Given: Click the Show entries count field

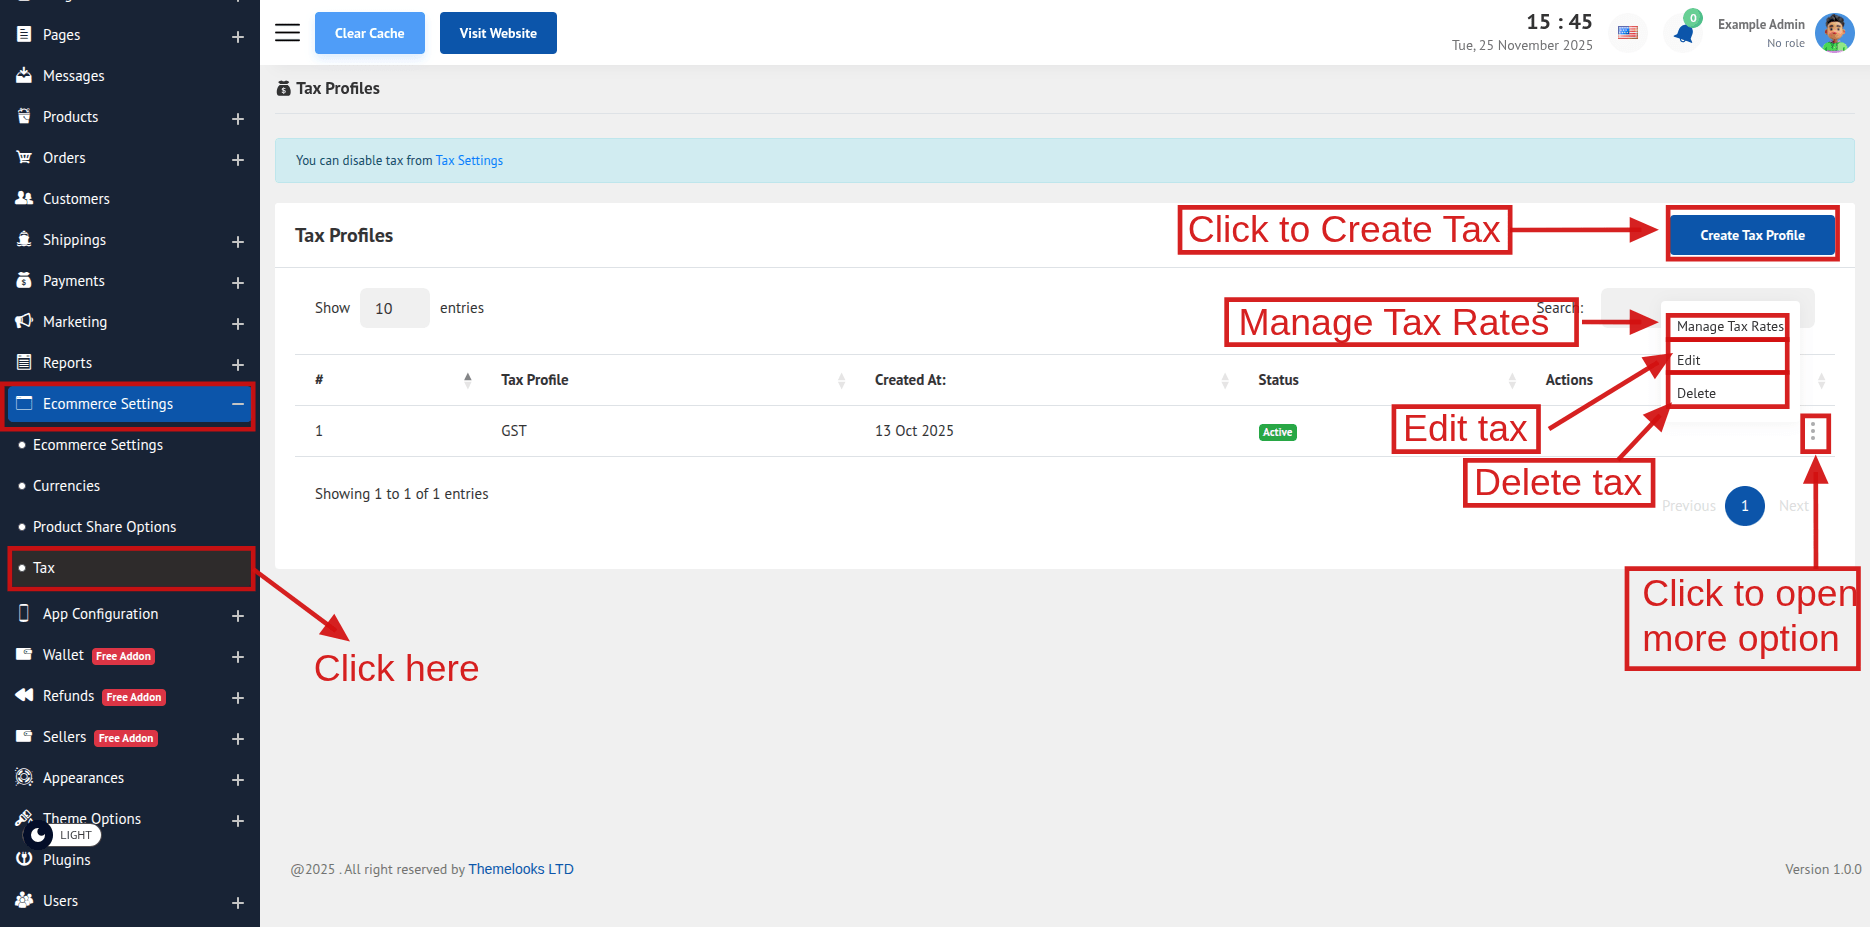Looking at the screenshot, I should (394, 308).
